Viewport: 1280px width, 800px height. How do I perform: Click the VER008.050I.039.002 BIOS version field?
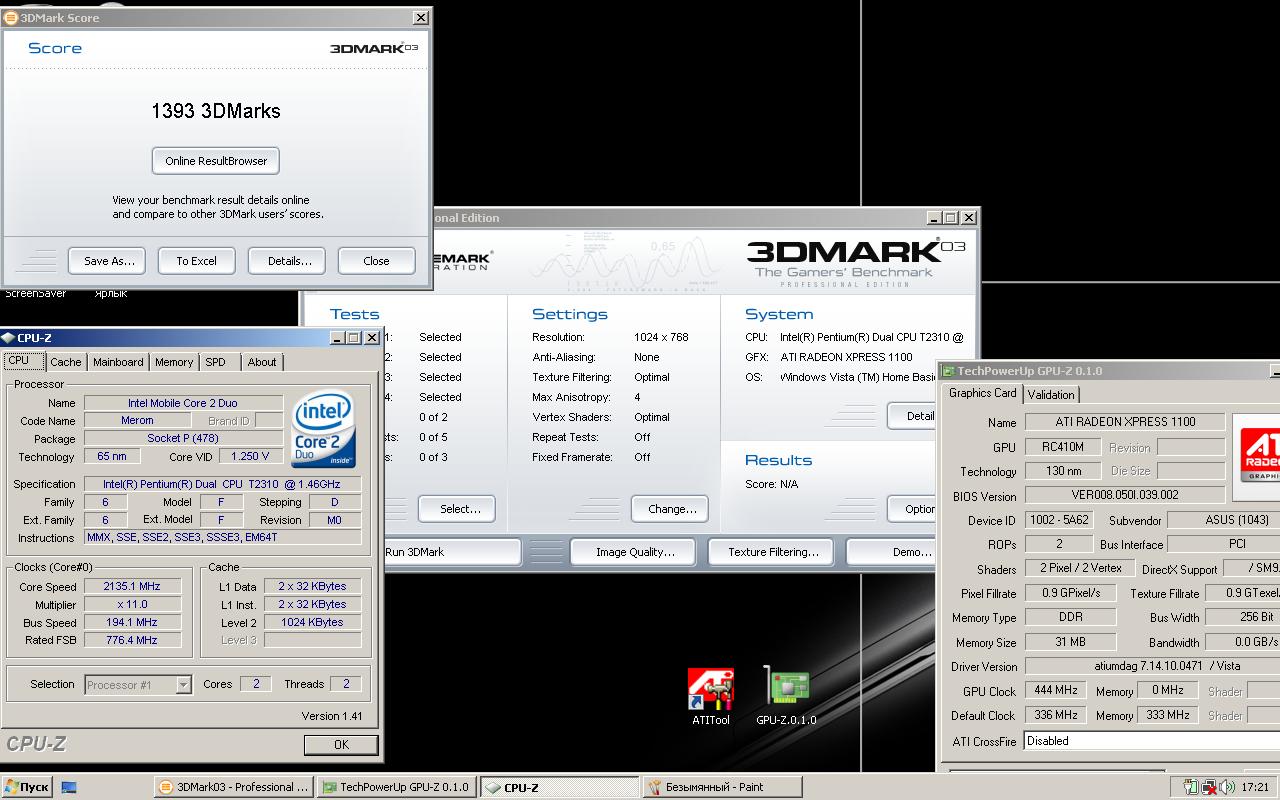point(1125,495)
